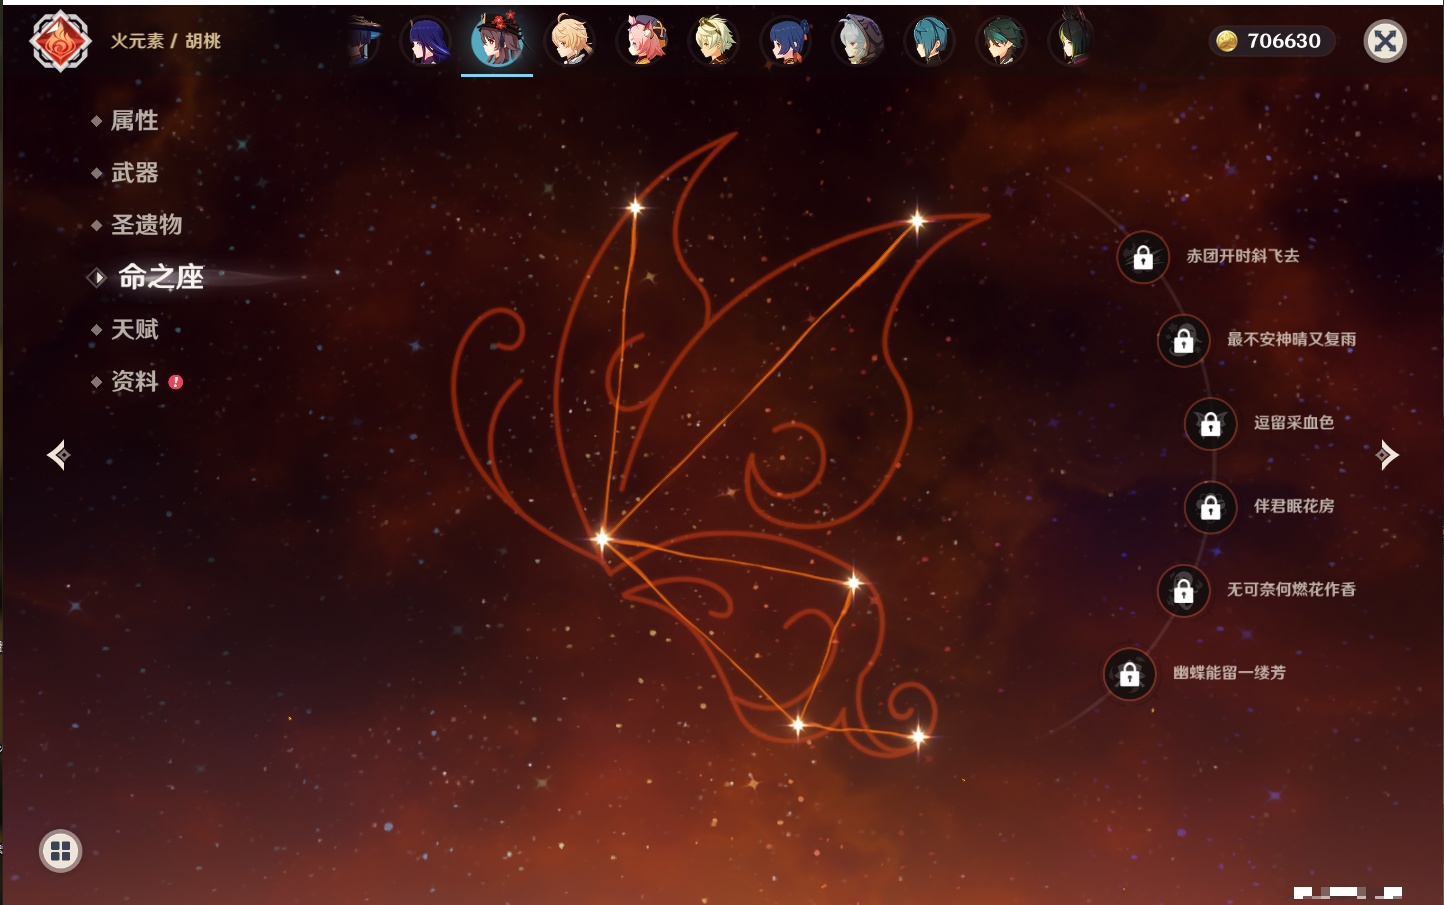
Task: Click the lock icon beside 赤团开时斜飞去
Action: pos(1143,258)
